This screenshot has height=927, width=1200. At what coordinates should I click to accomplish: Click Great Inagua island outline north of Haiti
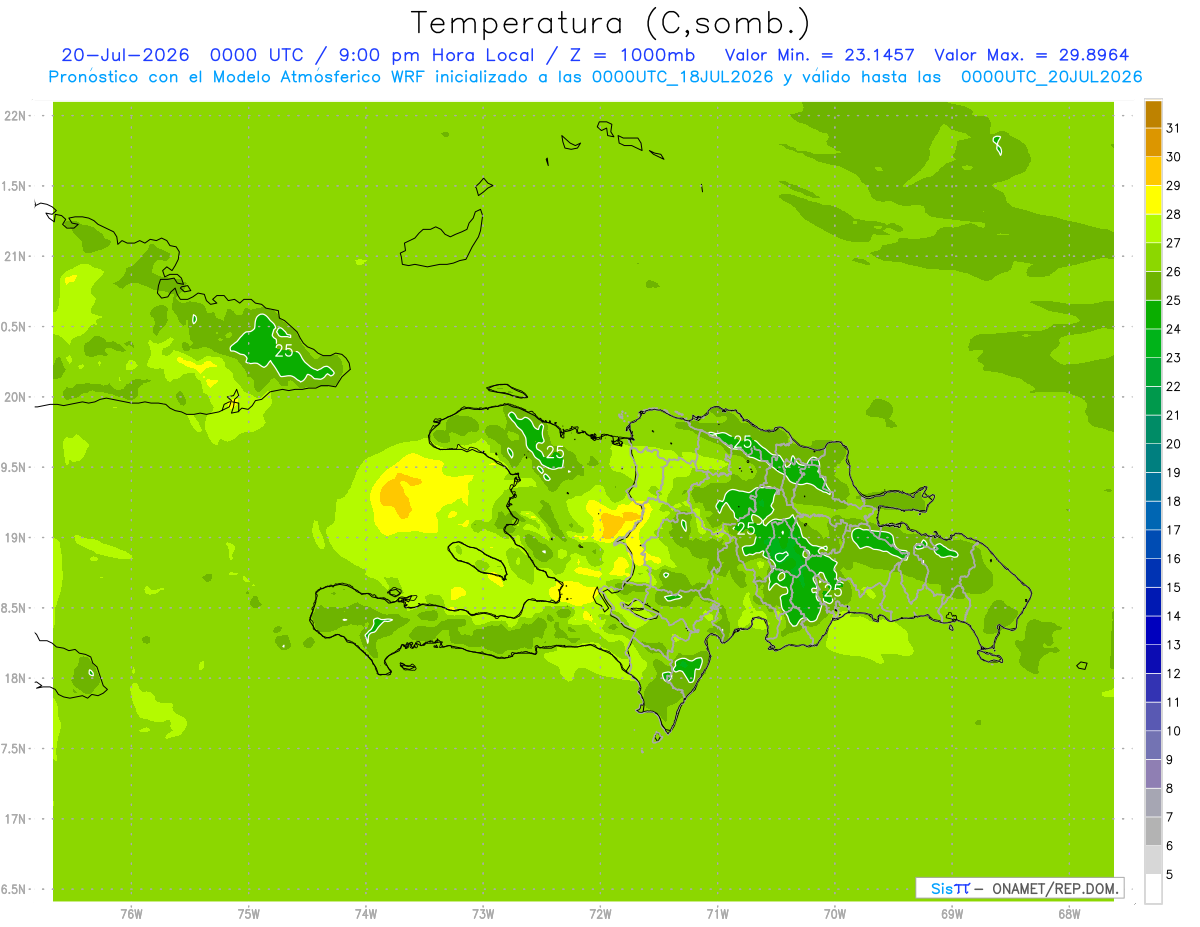click(443, 240)
